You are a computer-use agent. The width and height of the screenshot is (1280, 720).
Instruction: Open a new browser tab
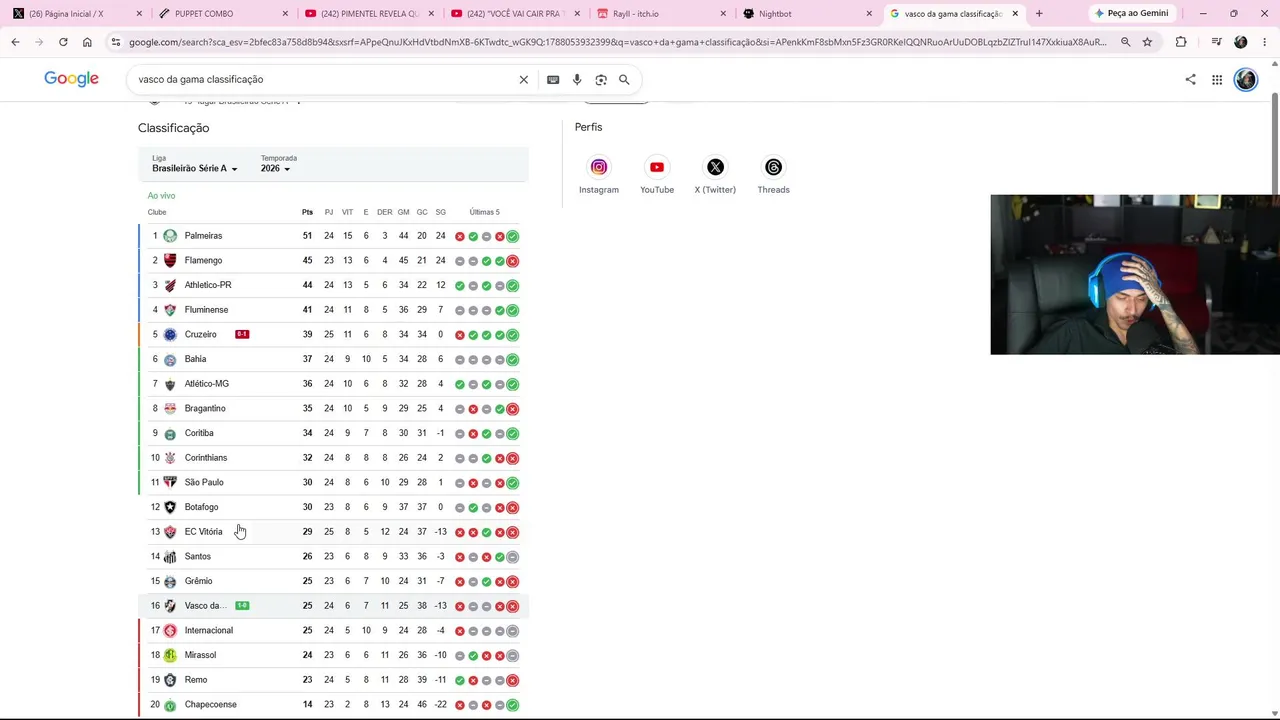pos(1039,14)
